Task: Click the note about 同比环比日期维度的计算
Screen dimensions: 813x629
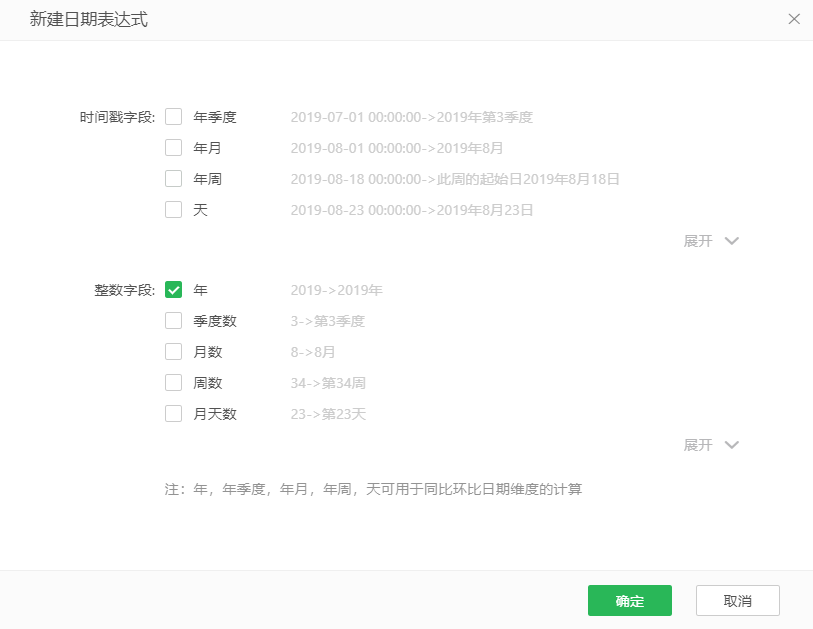Action: coord(373,489)
